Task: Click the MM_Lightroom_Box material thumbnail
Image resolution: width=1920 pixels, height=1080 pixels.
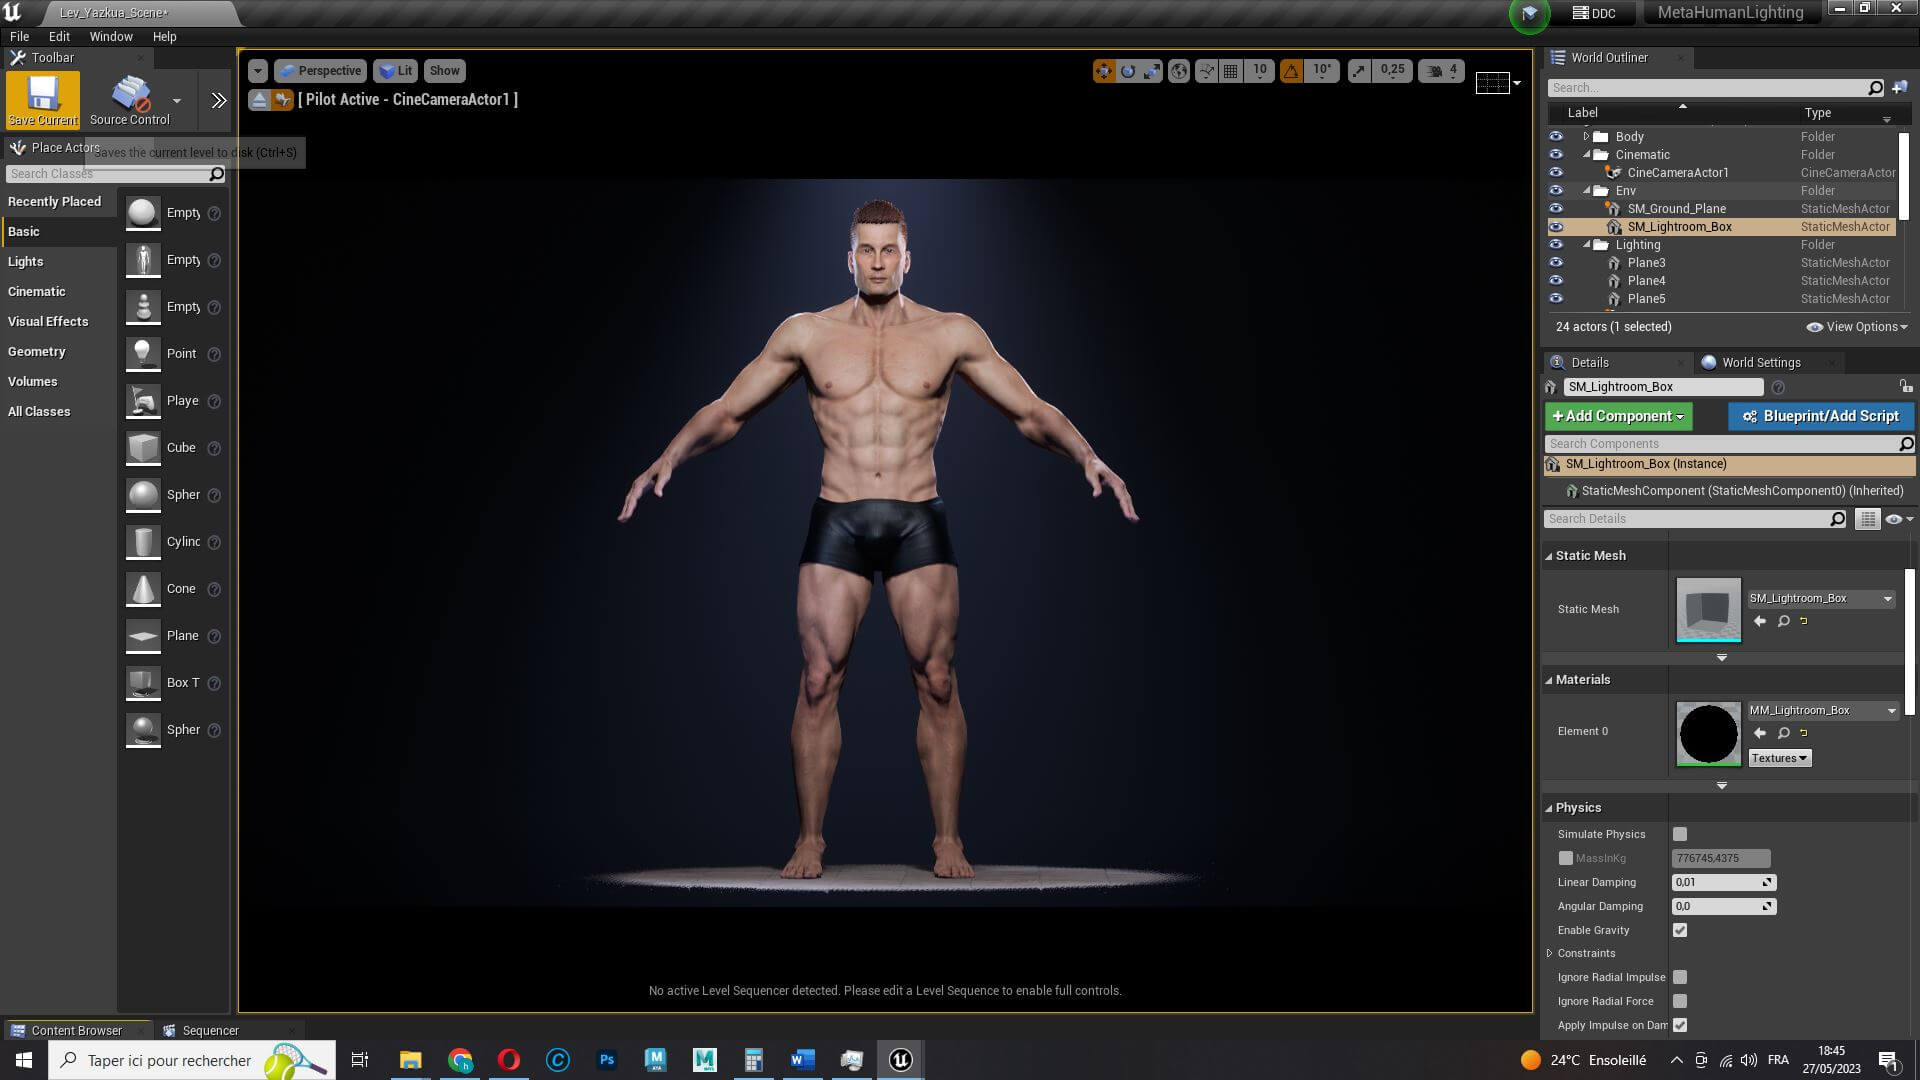Action: pyautogui.click(x=1708, y=734)
